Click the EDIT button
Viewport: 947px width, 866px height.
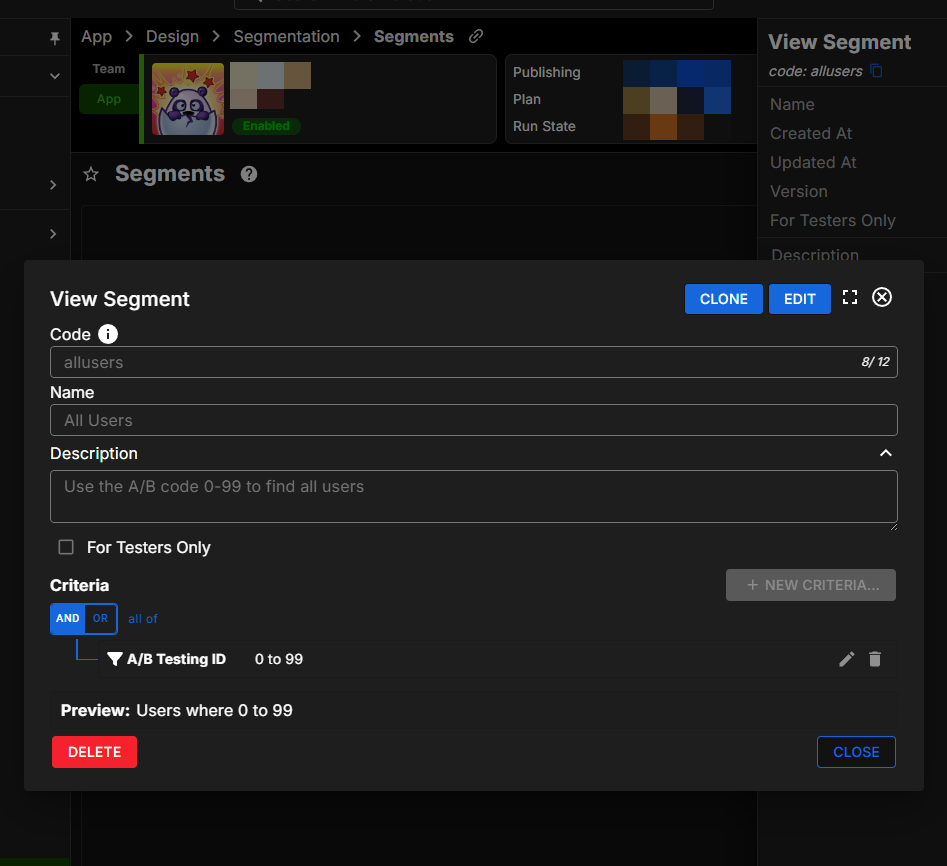(x=800, y=299)
